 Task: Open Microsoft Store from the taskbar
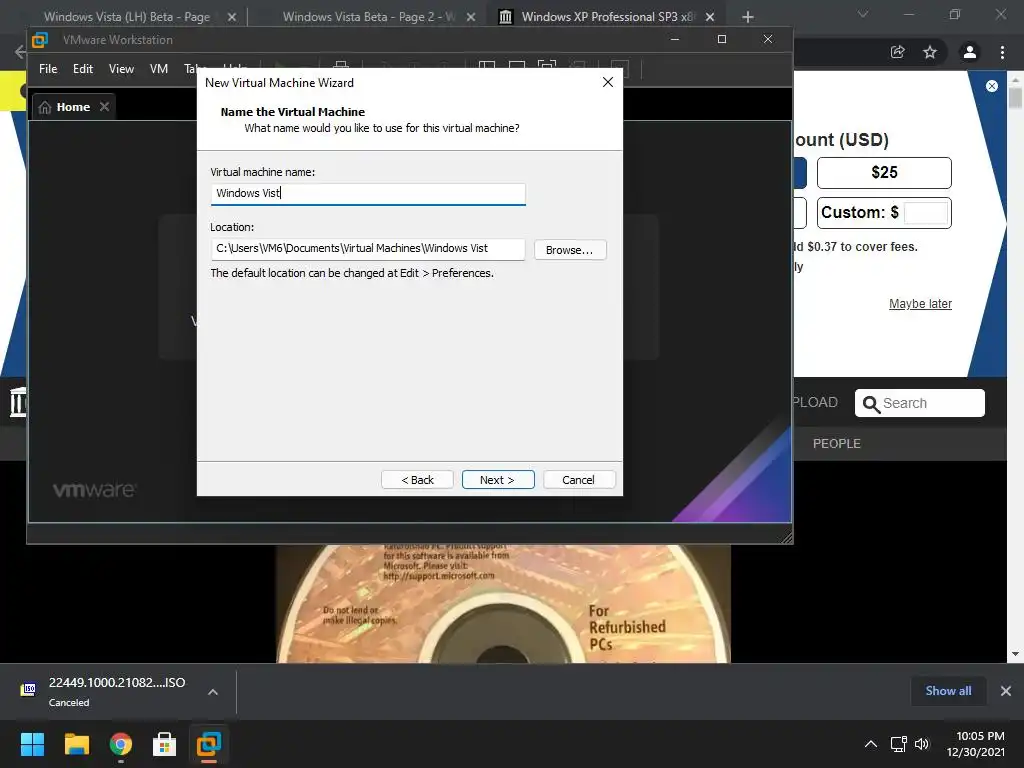(x=165, y=744)
